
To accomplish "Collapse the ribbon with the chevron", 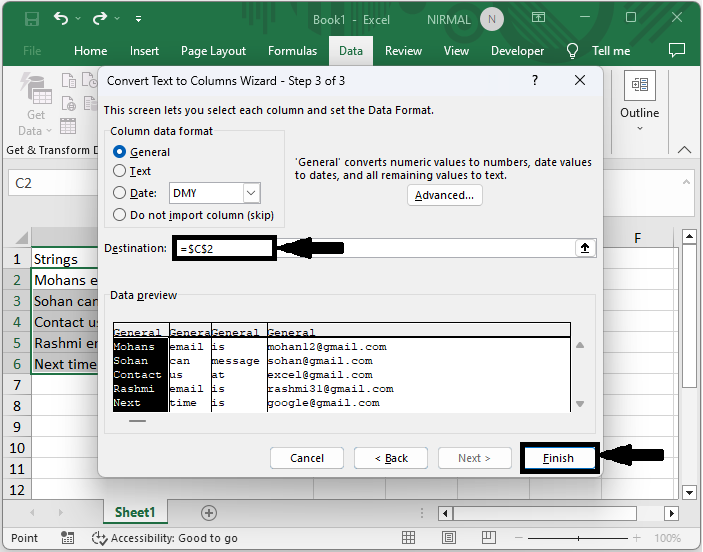I will (684, 150).
